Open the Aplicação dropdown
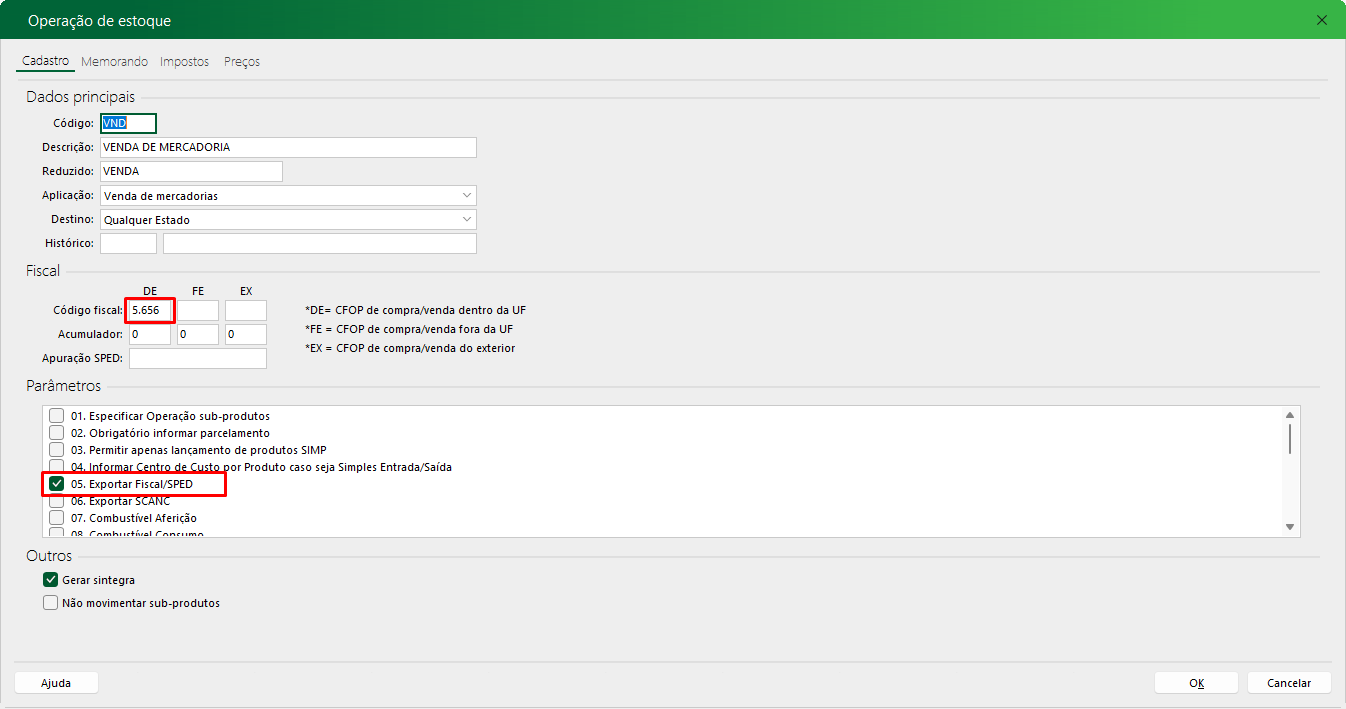The image size is (1346, 709). [x=288, y=196]
